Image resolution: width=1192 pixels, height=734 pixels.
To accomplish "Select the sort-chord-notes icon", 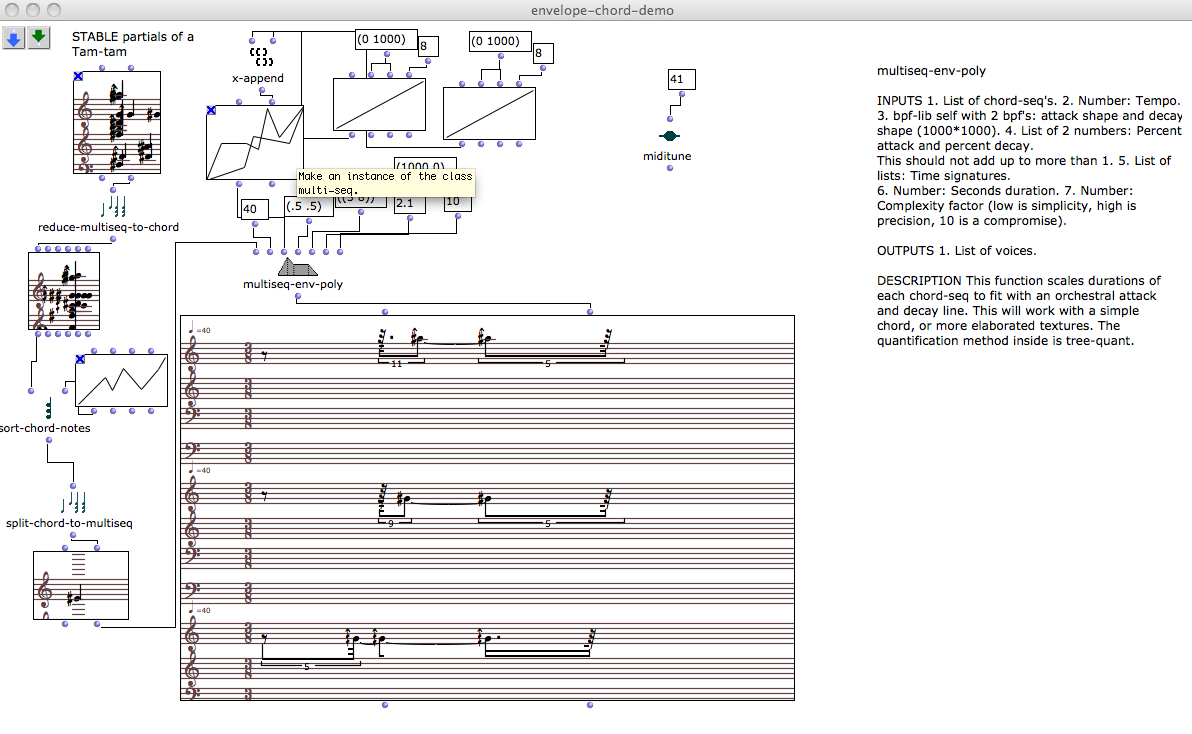I will tap(47, 409).
